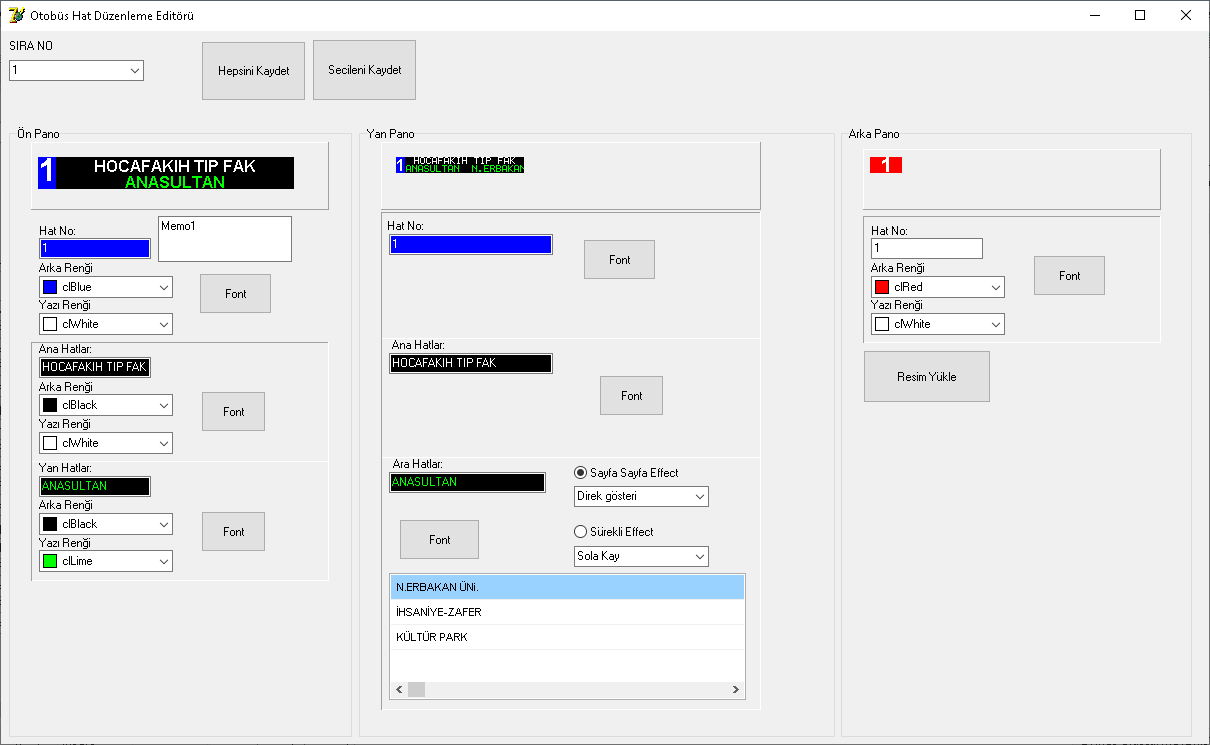Viewport: 1210px width, 745px height.
Task: Click right arrow of list horizontal scrollbar
Action: pos(737,690)
